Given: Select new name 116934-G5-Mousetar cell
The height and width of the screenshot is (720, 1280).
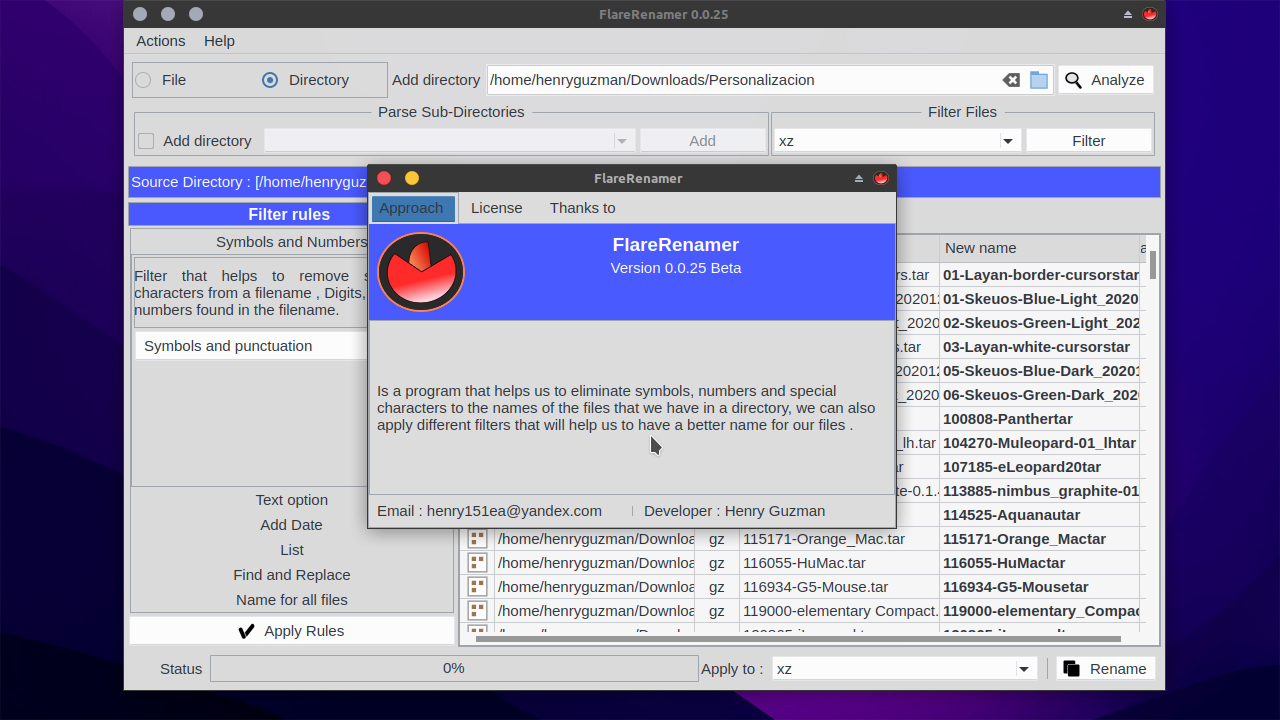Looking at the screenshot, I should pyautogui.click(x=1040, y=587).
